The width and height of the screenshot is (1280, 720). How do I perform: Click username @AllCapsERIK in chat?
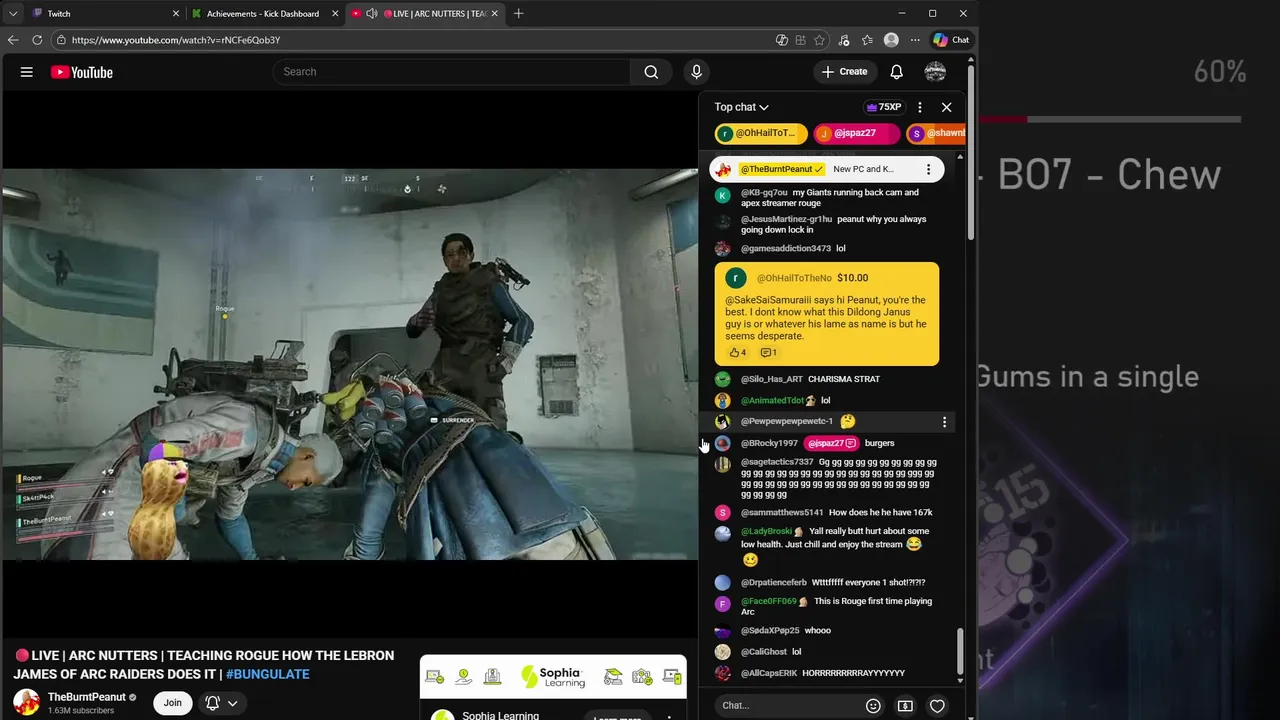769,674
